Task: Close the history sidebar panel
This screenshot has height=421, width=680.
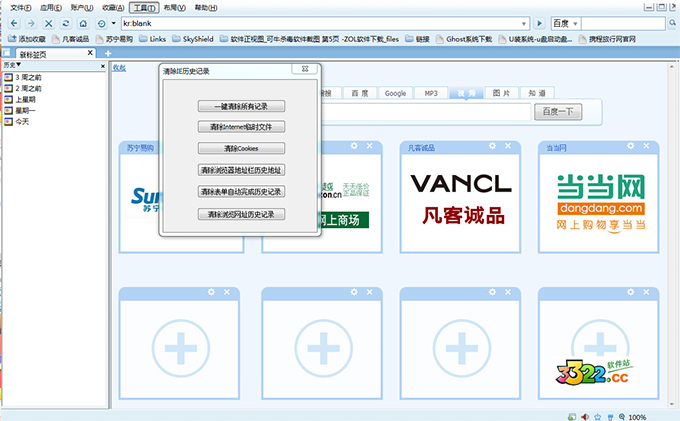Action: tap(103, 66)
